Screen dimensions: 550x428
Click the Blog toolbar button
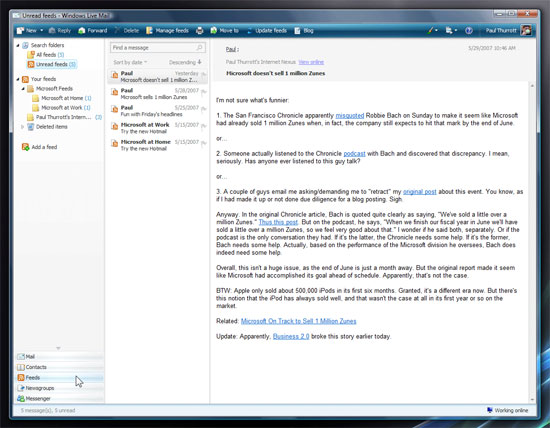tap(304, 31)
